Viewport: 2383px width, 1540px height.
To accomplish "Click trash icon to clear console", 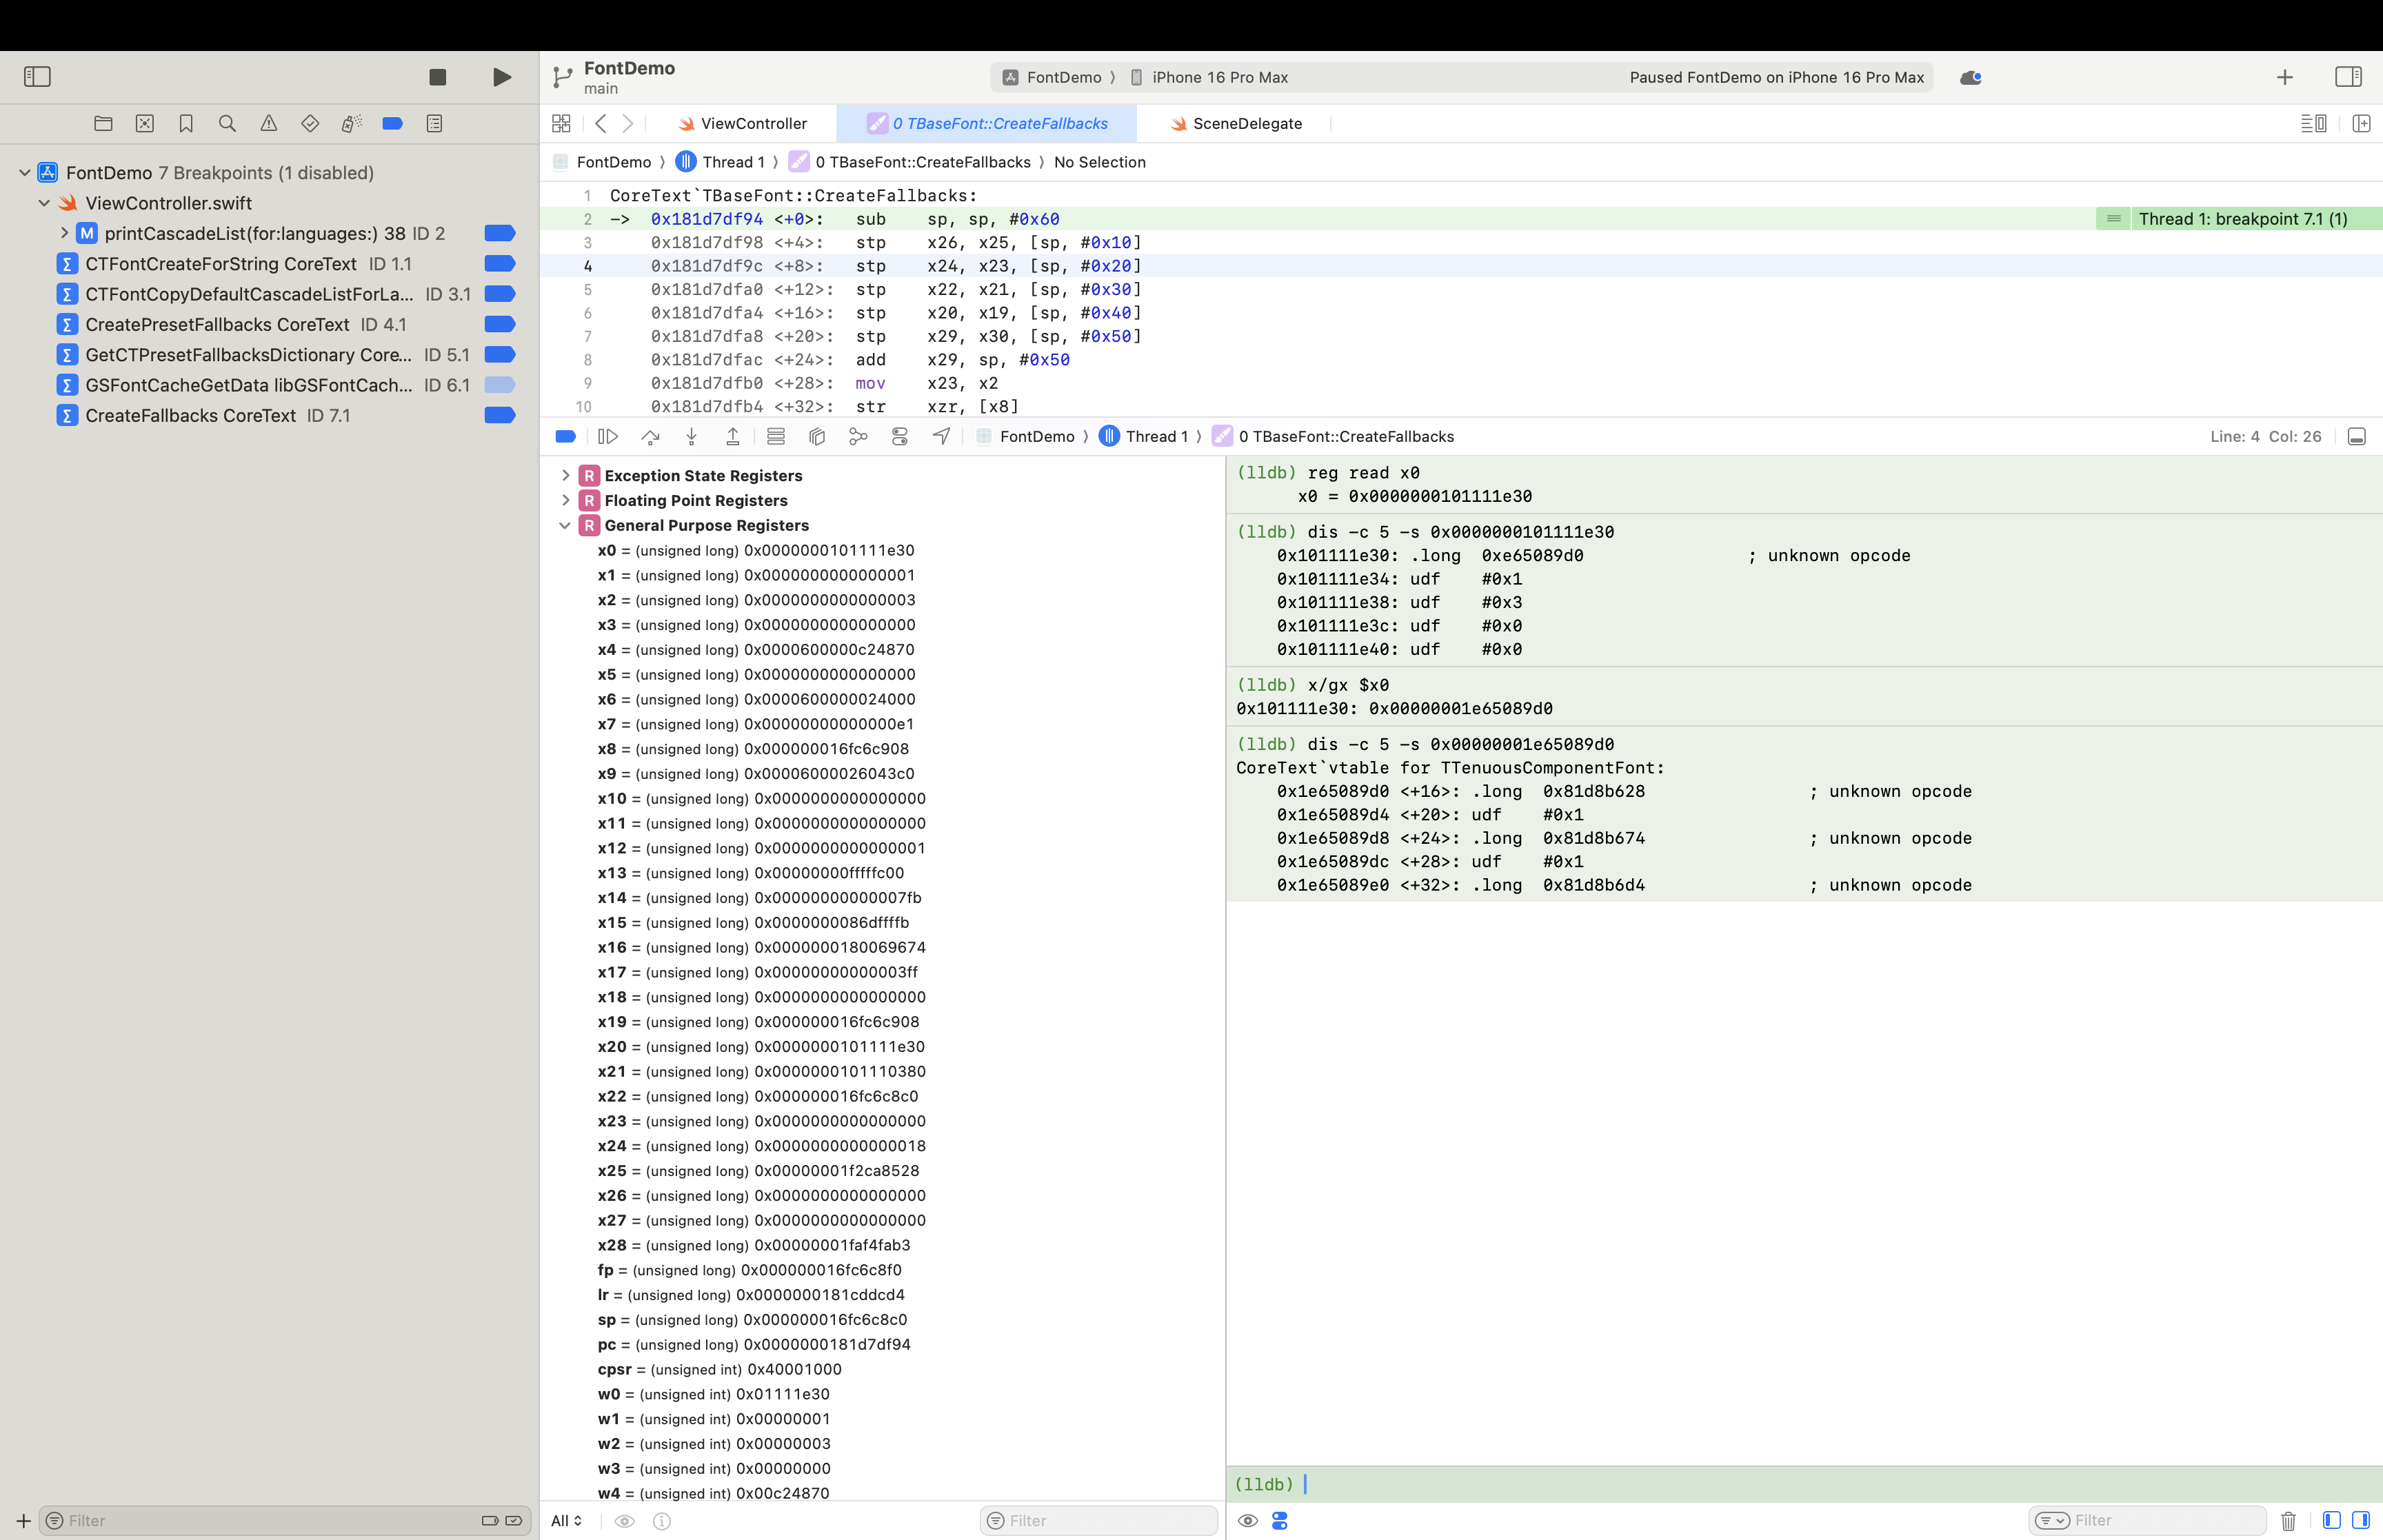I will [x=2288, y=1521].
